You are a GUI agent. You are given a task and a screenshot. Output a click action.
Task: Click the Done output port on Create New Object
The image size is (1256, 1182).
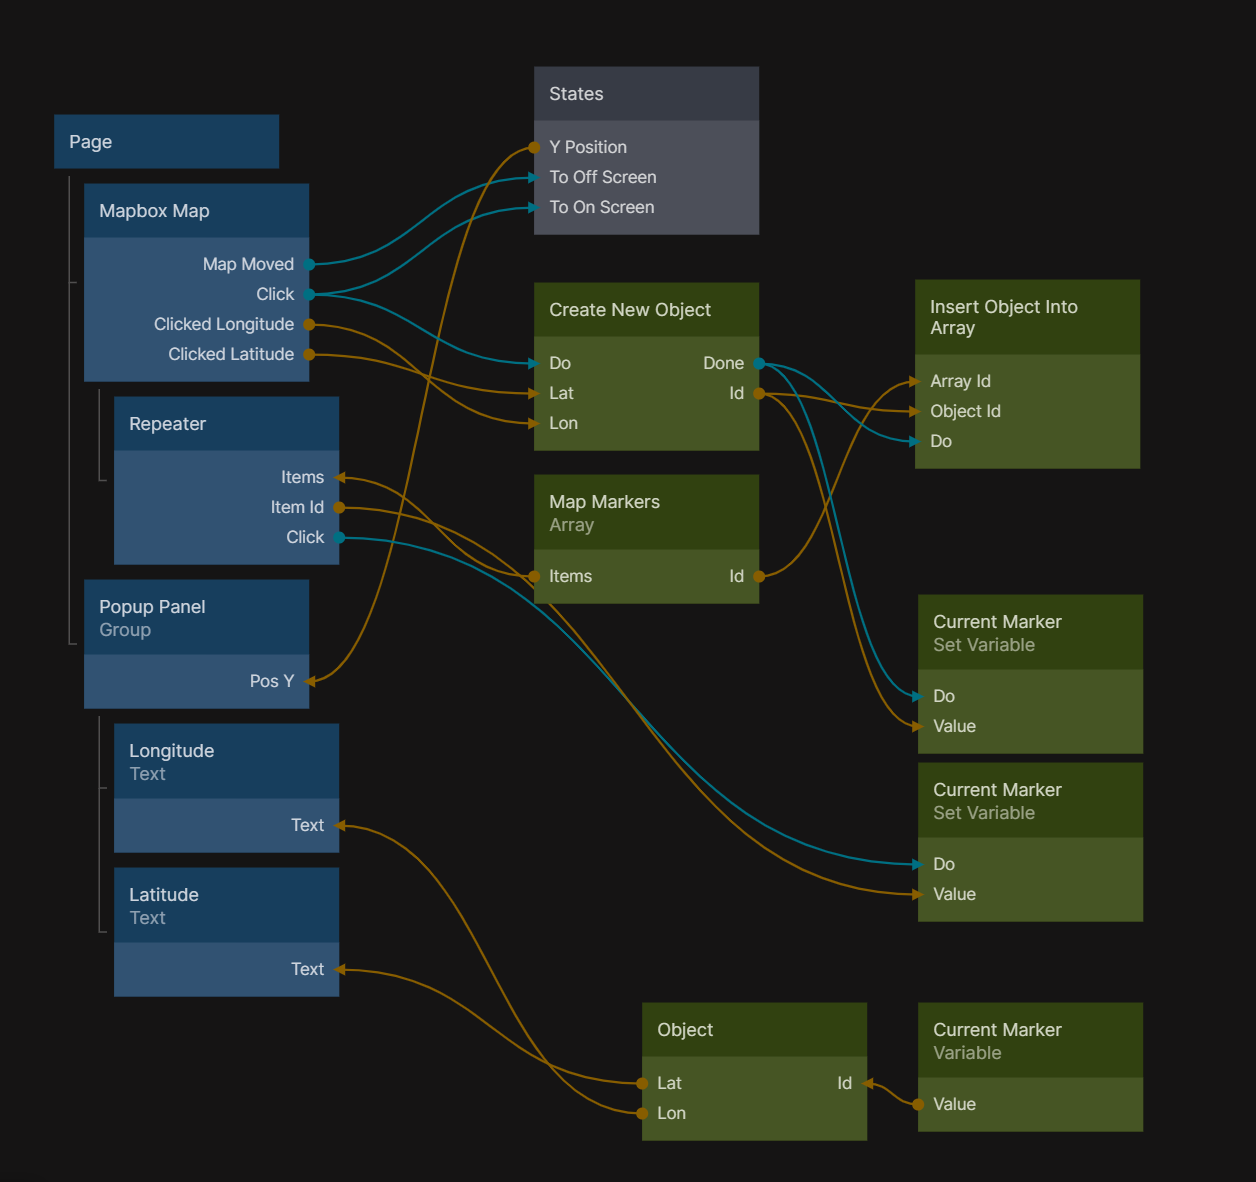click(759, 364)
